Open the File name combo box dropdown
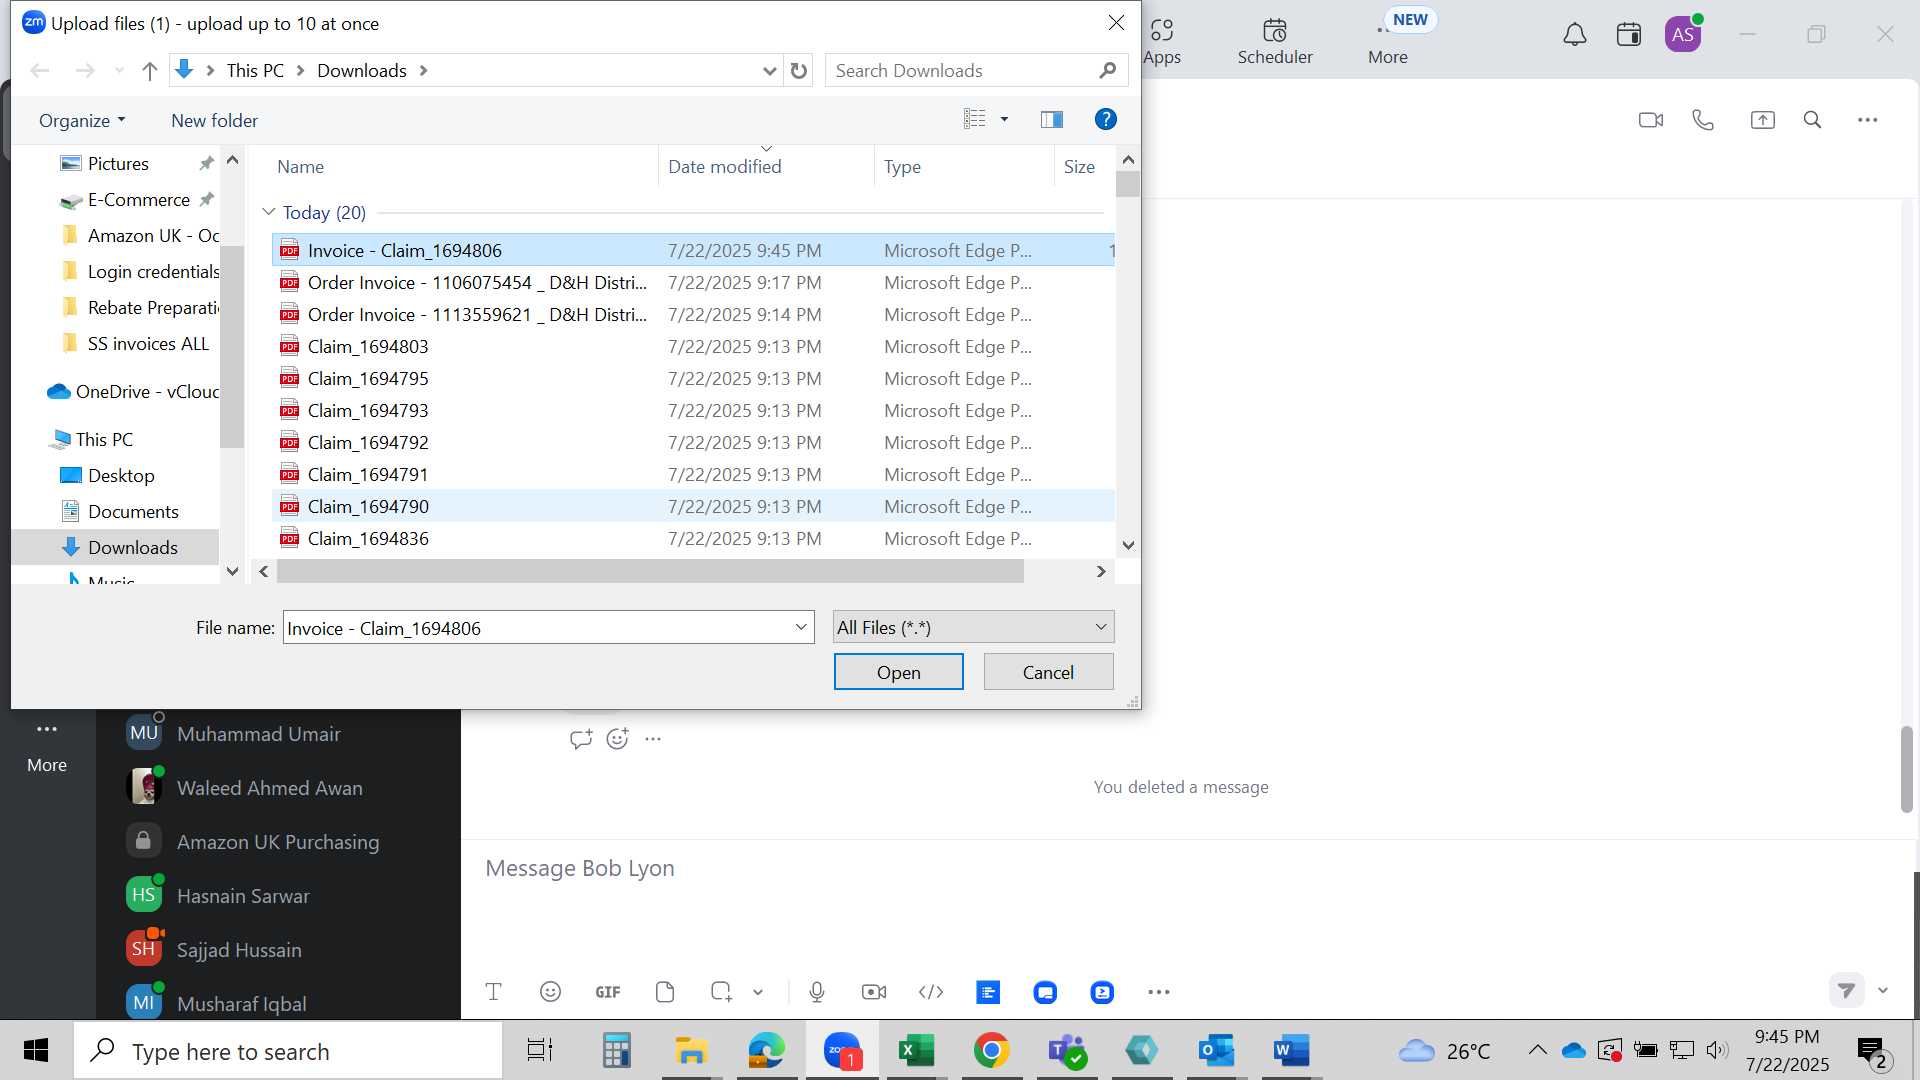Screen dimensions: 1920x1080 [x=801, y=628]
